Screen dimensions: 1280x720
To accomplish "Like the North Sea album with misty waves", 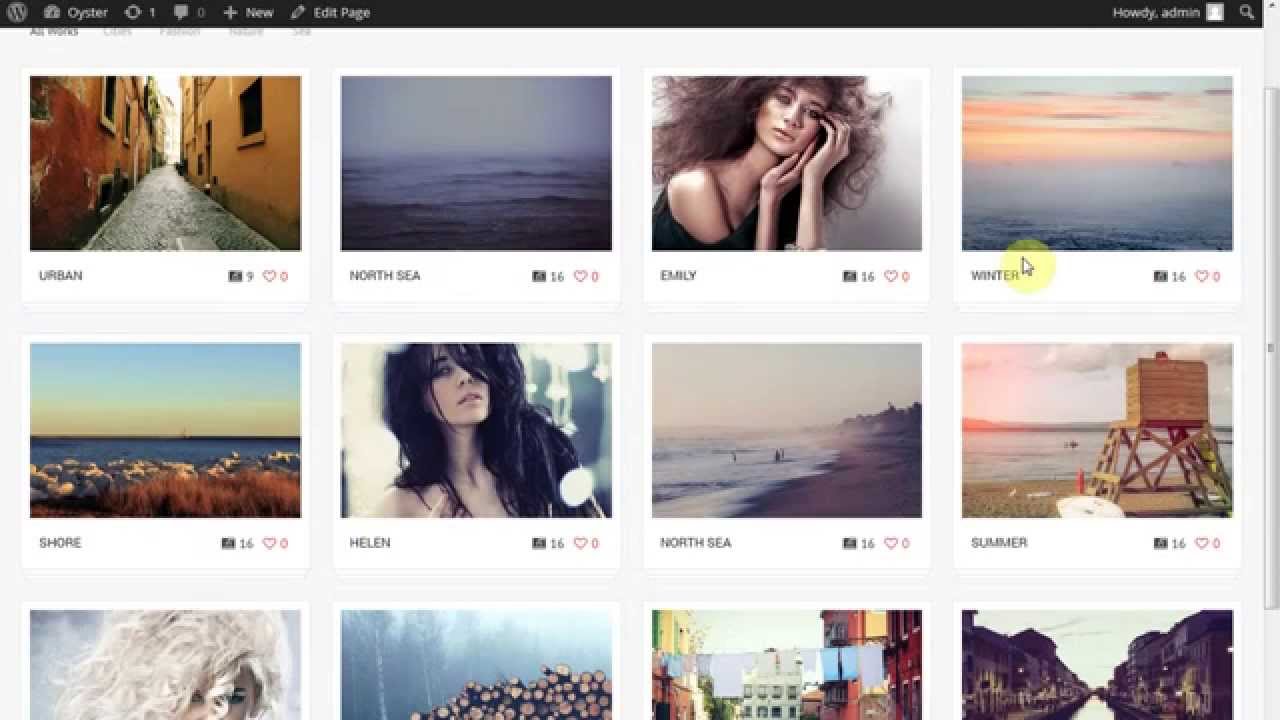I will 580,276.
